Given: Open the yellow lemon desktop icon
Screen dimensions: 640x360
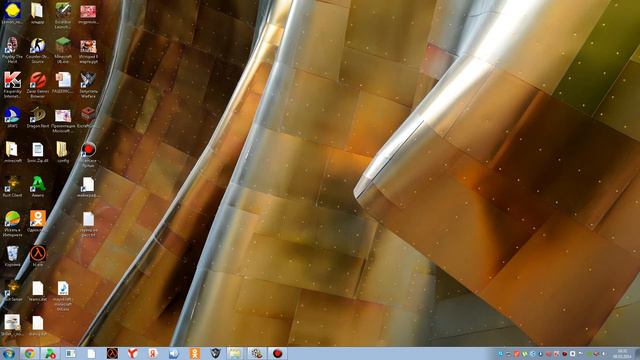Looking at the screenshot, I should pos(12,11).
